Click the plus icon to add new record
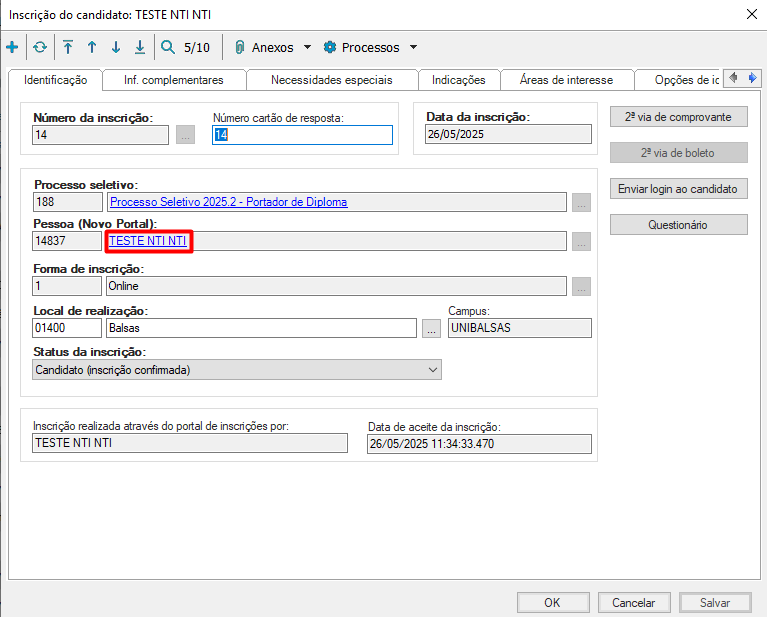 (x=12, y=47)
